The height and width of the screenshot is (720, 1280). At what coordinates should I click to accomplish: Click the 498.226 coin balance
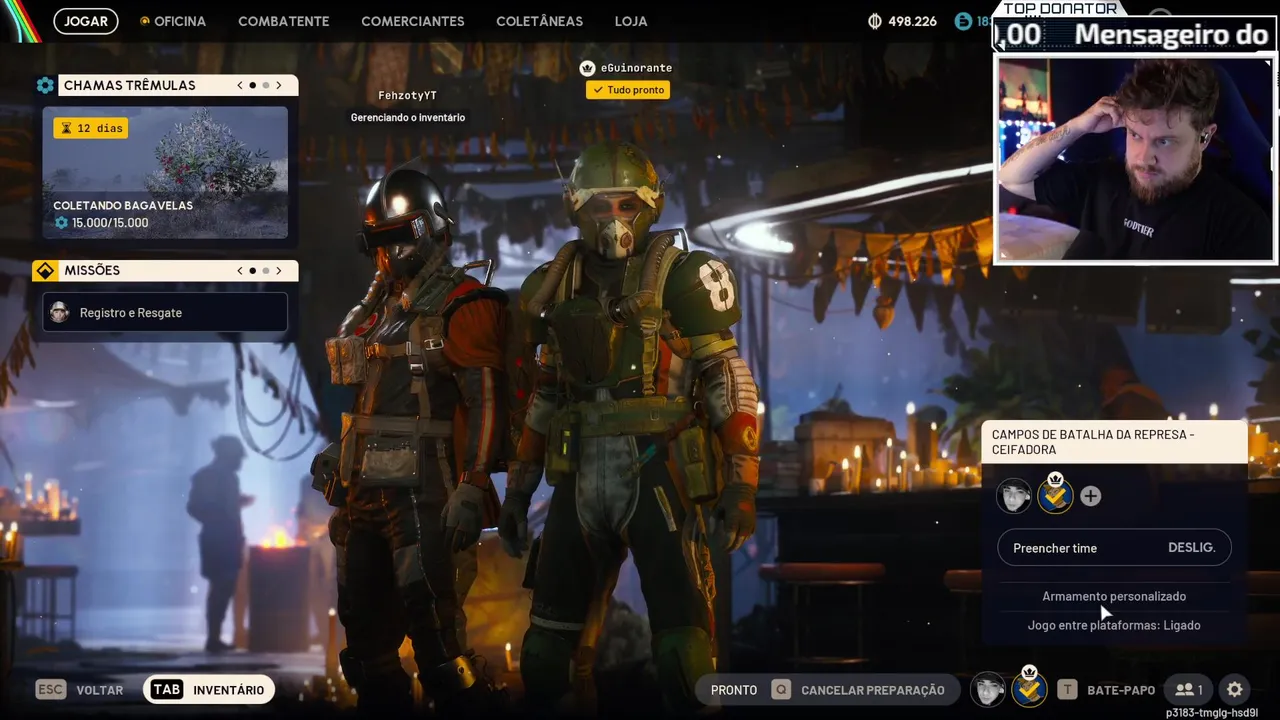point(912,21)
